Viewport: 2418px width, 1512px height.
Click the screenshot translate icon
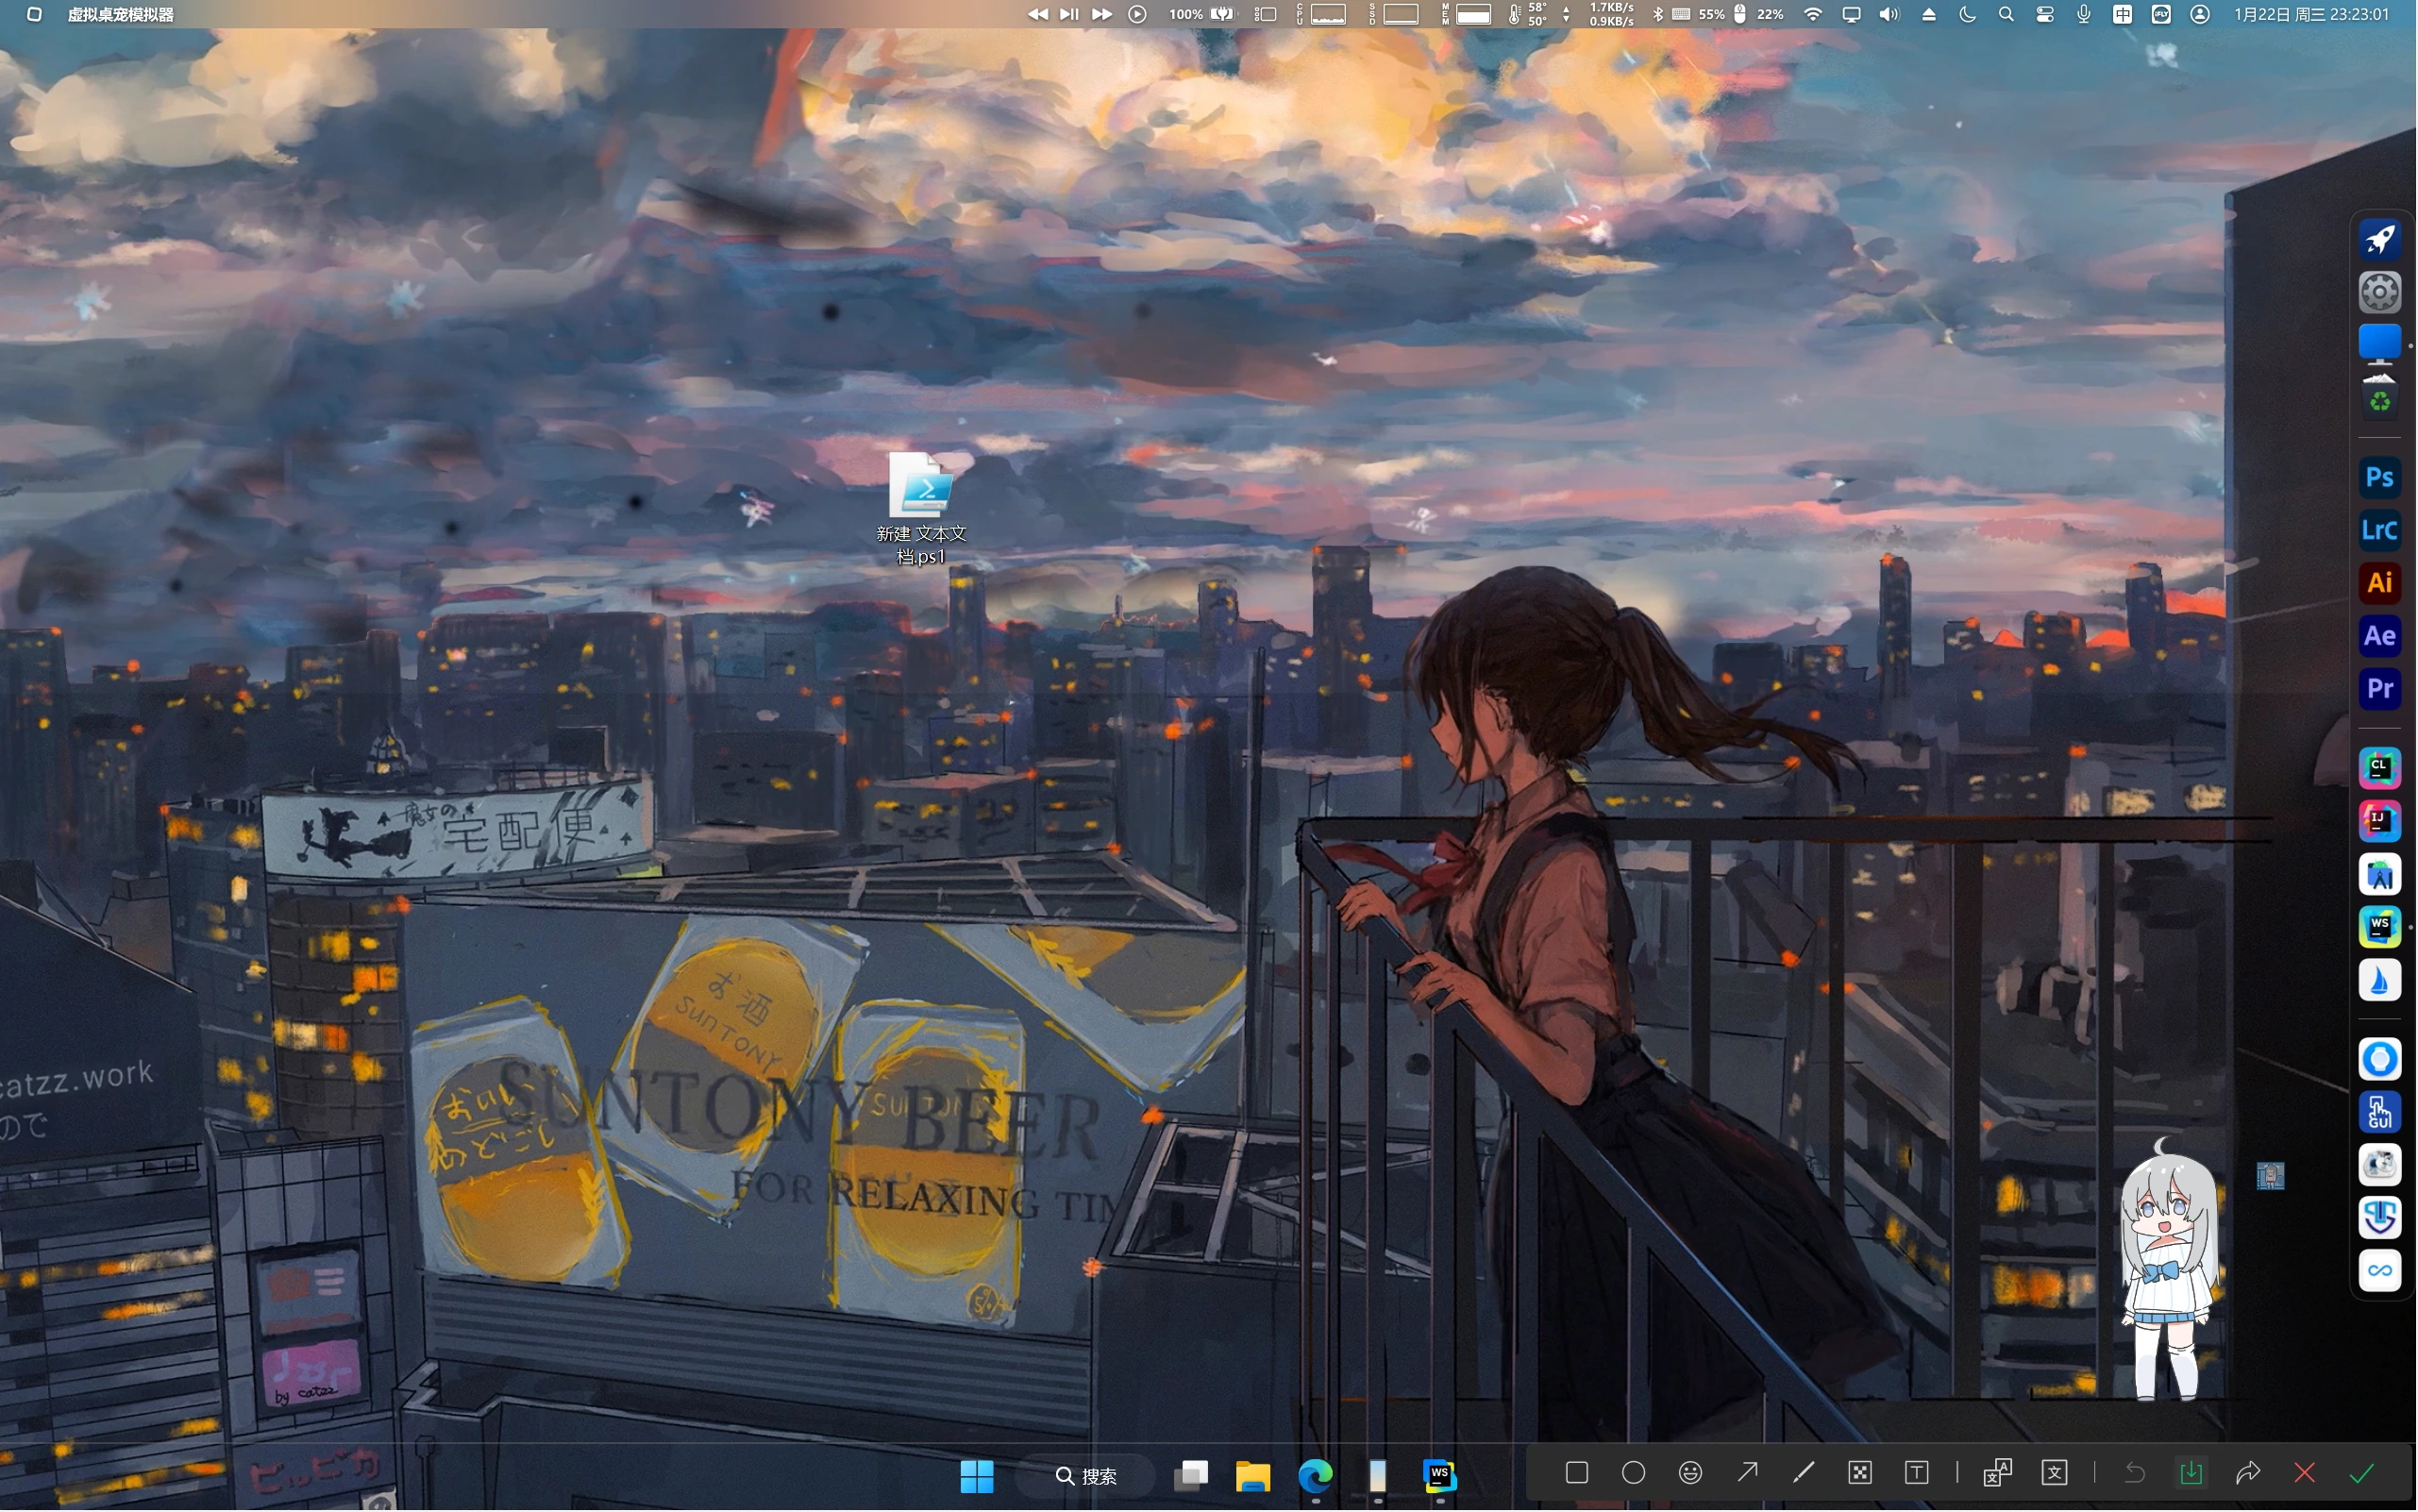click(1997, 1472)
